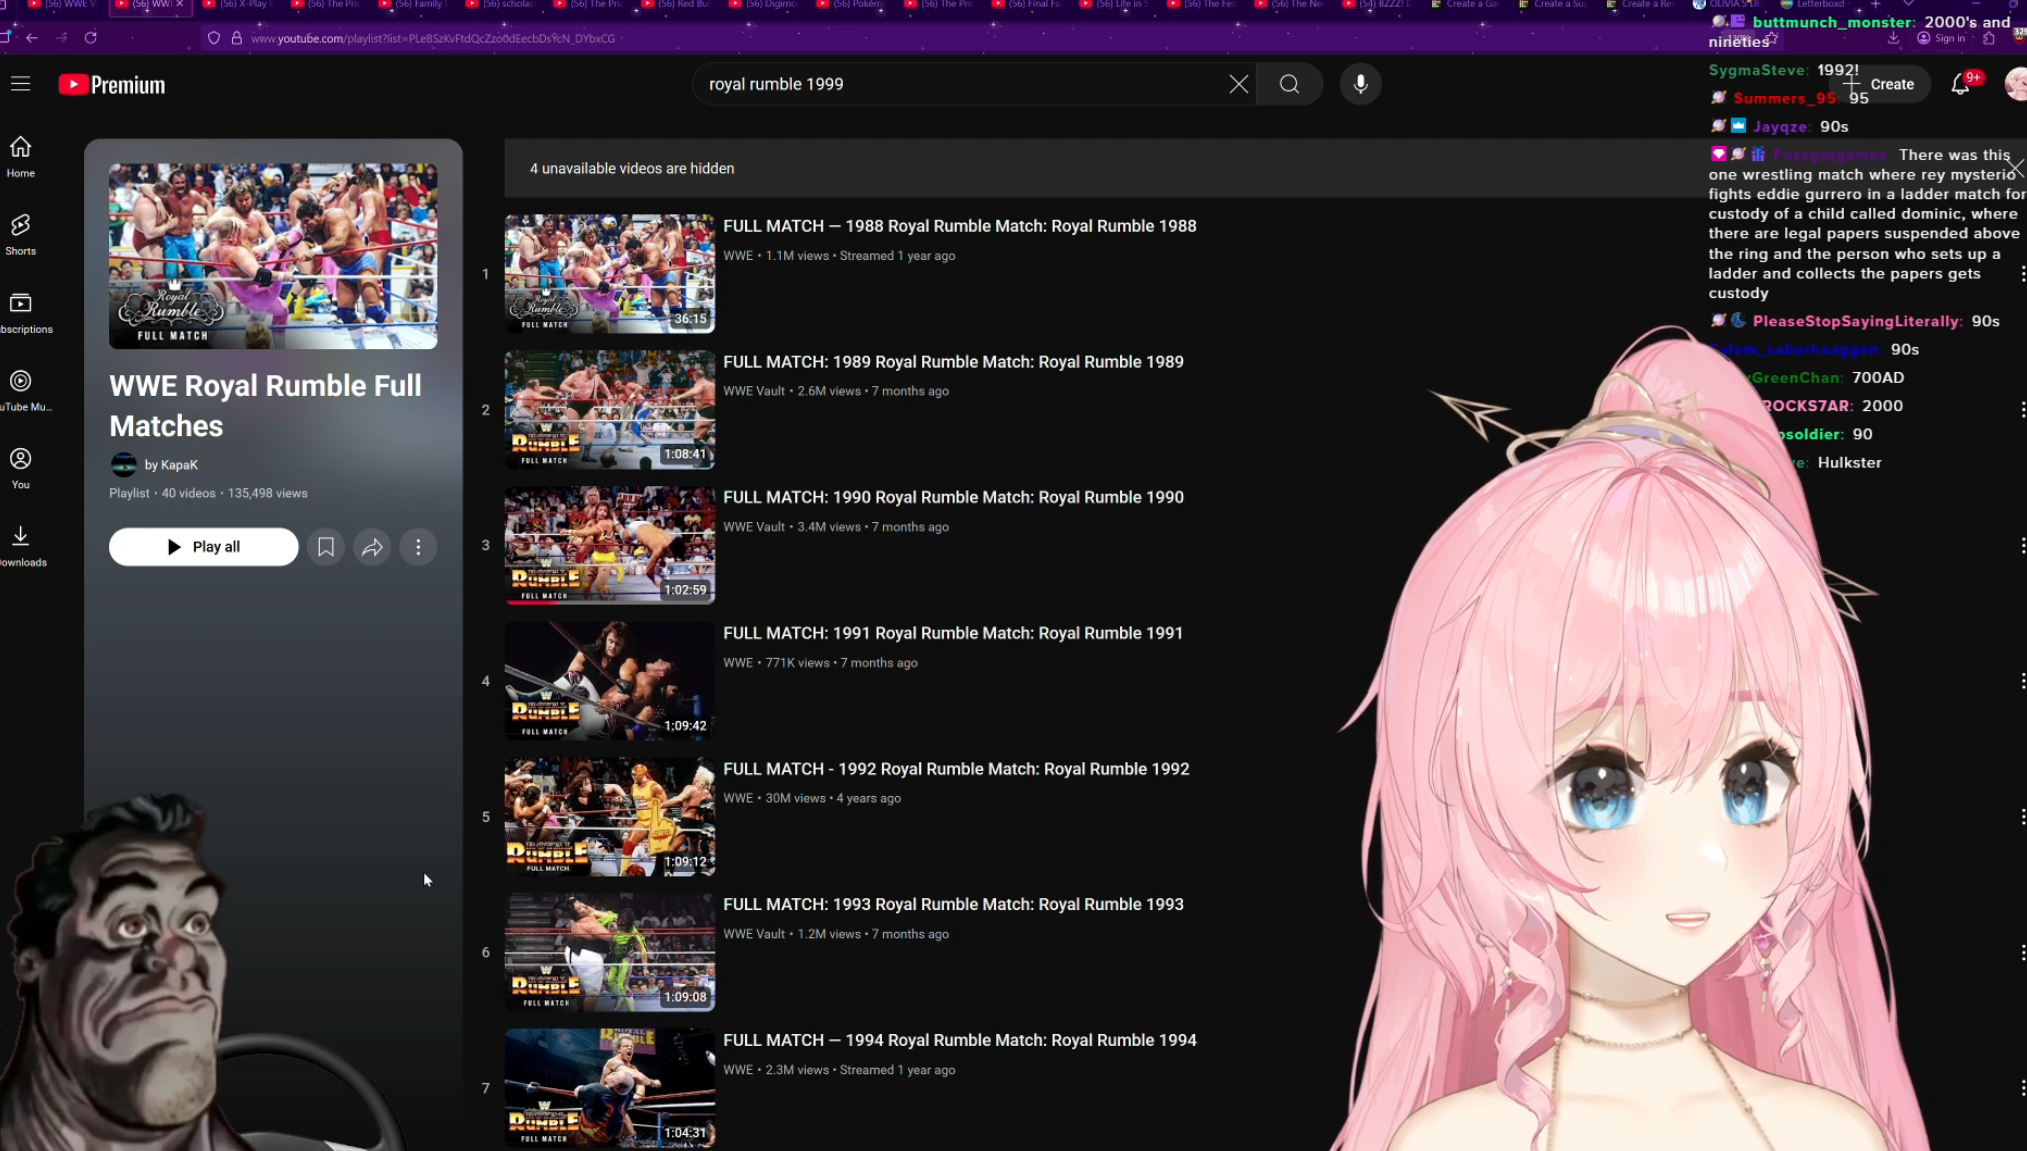Share the playlist via arrow icon
Viewport: 2027px width, 1151px height.
point(372,547)
